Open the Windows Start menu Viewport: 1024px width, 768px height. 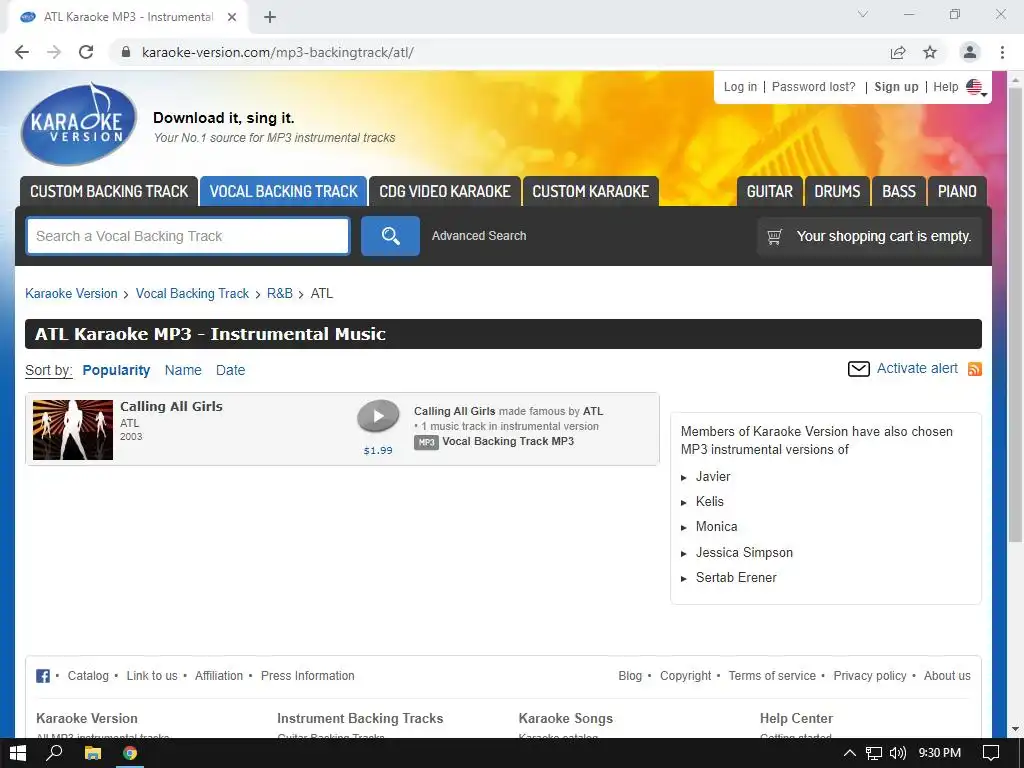[18, 753]
